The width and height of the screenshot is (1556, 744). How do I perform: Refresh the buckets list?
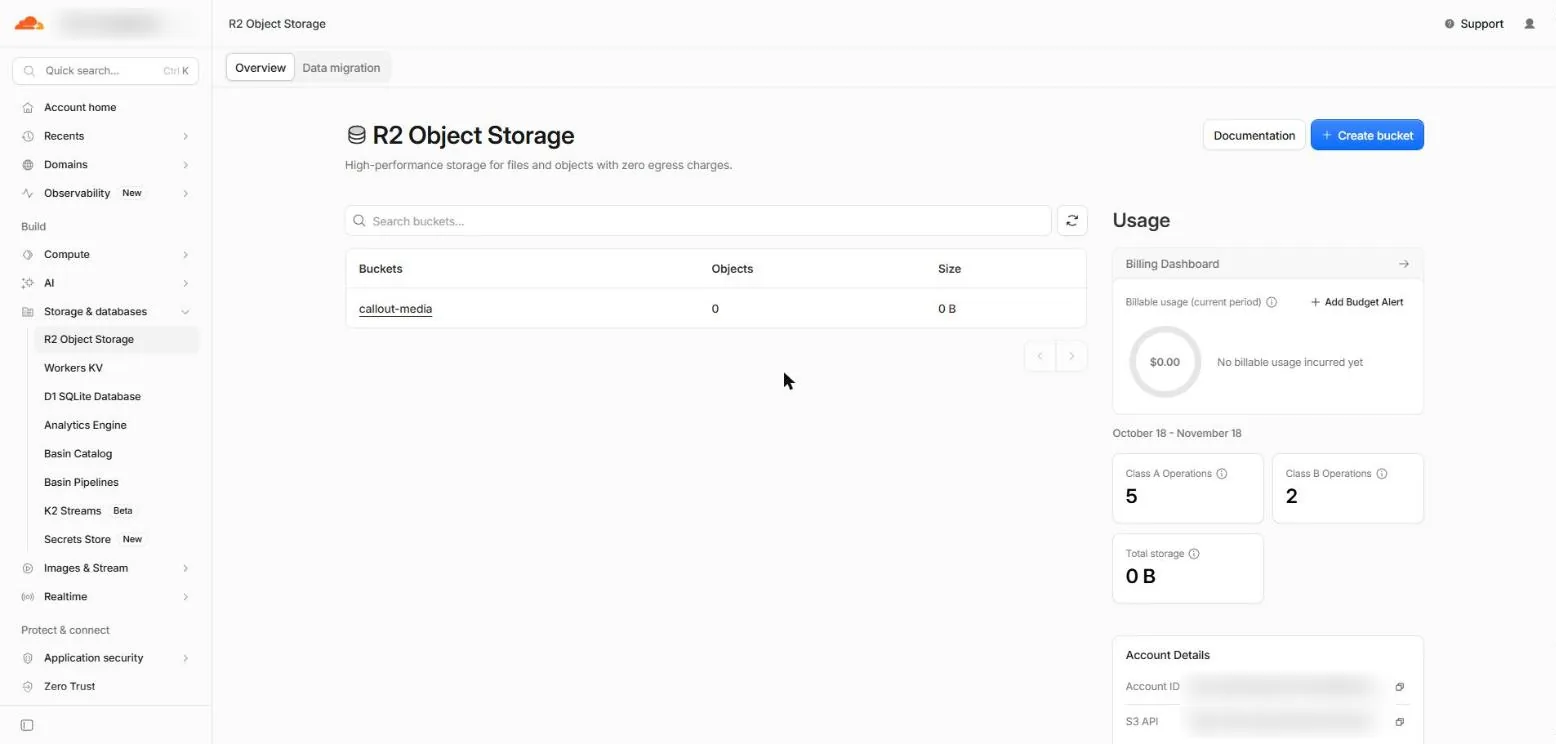1072,221
